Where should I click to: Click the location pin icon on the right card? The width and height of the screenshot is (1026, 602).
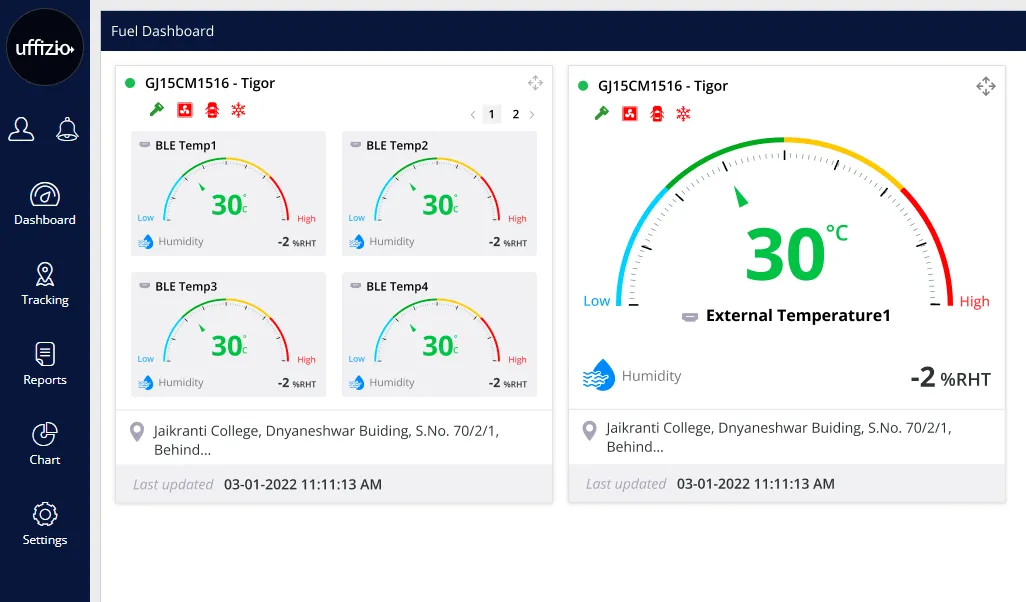pyautogui.click(x=589, y=431)
